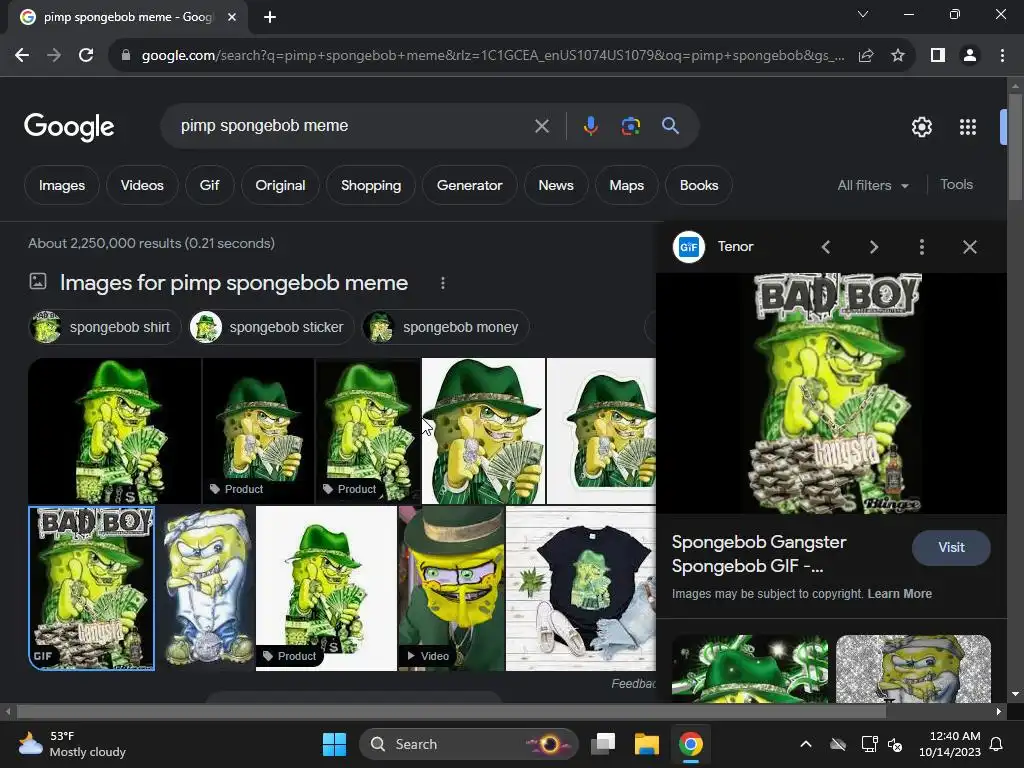Open the Chrome profile icon

tap(970, 56)
